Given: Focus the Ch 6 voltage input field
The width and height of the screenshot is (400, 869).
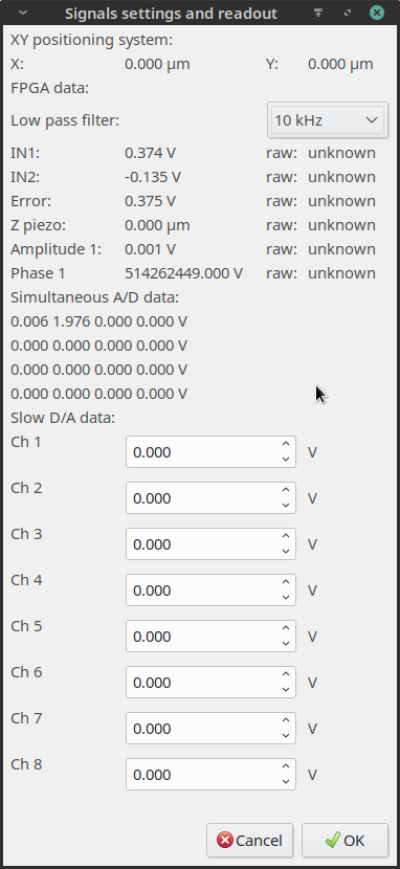Looking at the screenshot, I should [x=202, y=682].
